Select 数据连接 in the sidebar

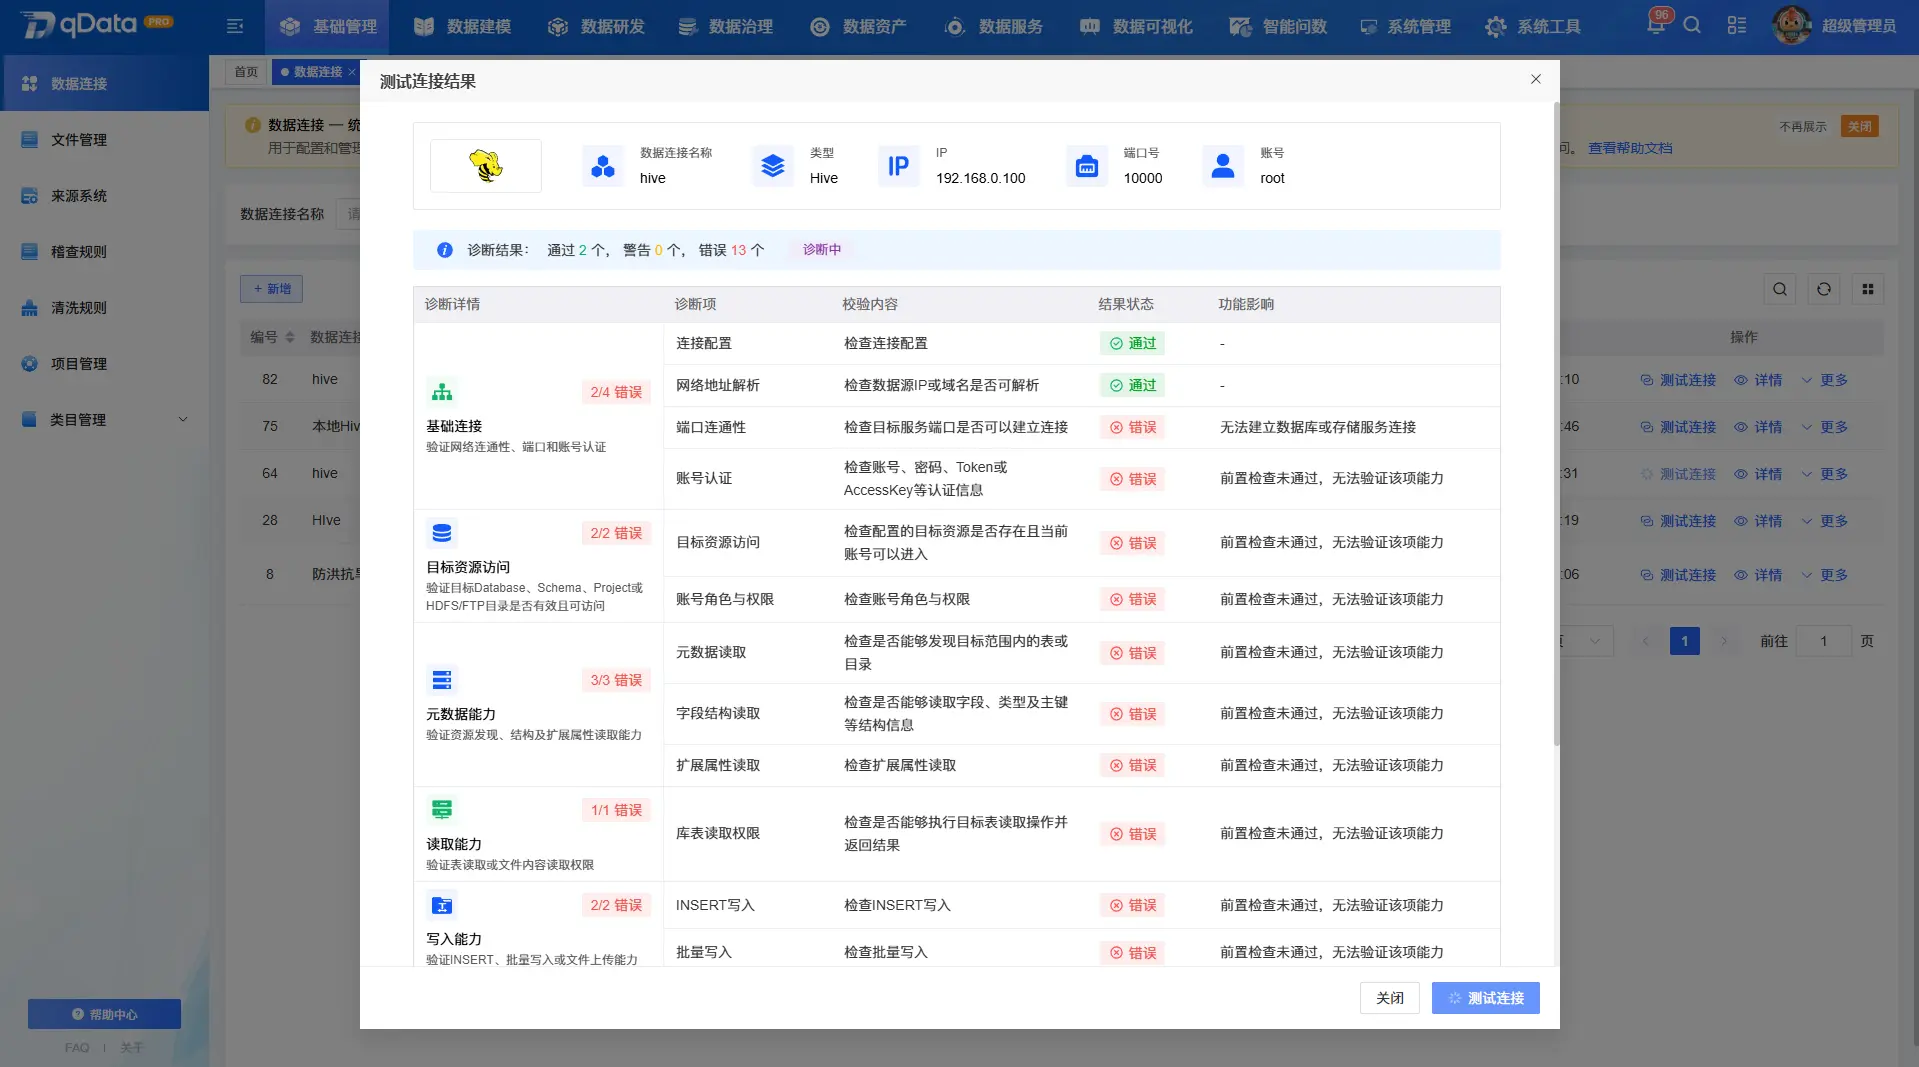click(104, 84)
